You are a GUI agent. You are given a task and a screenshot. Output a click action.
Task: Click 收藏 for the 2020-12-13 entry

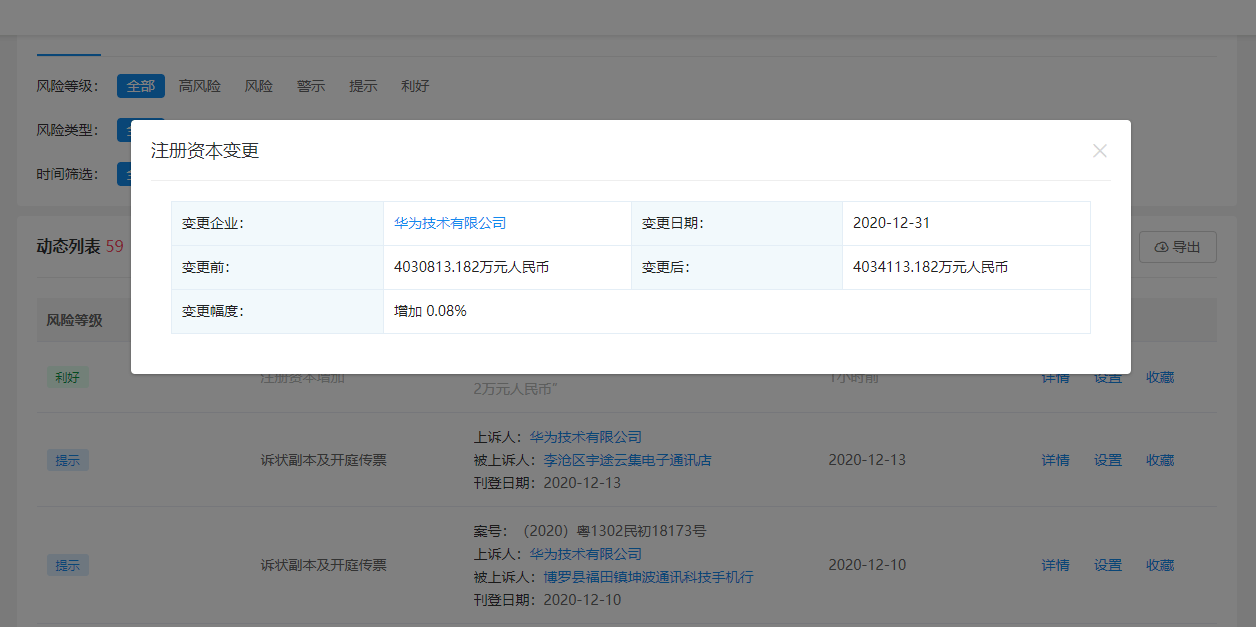pyautogui.click(x=1160, y=460)
